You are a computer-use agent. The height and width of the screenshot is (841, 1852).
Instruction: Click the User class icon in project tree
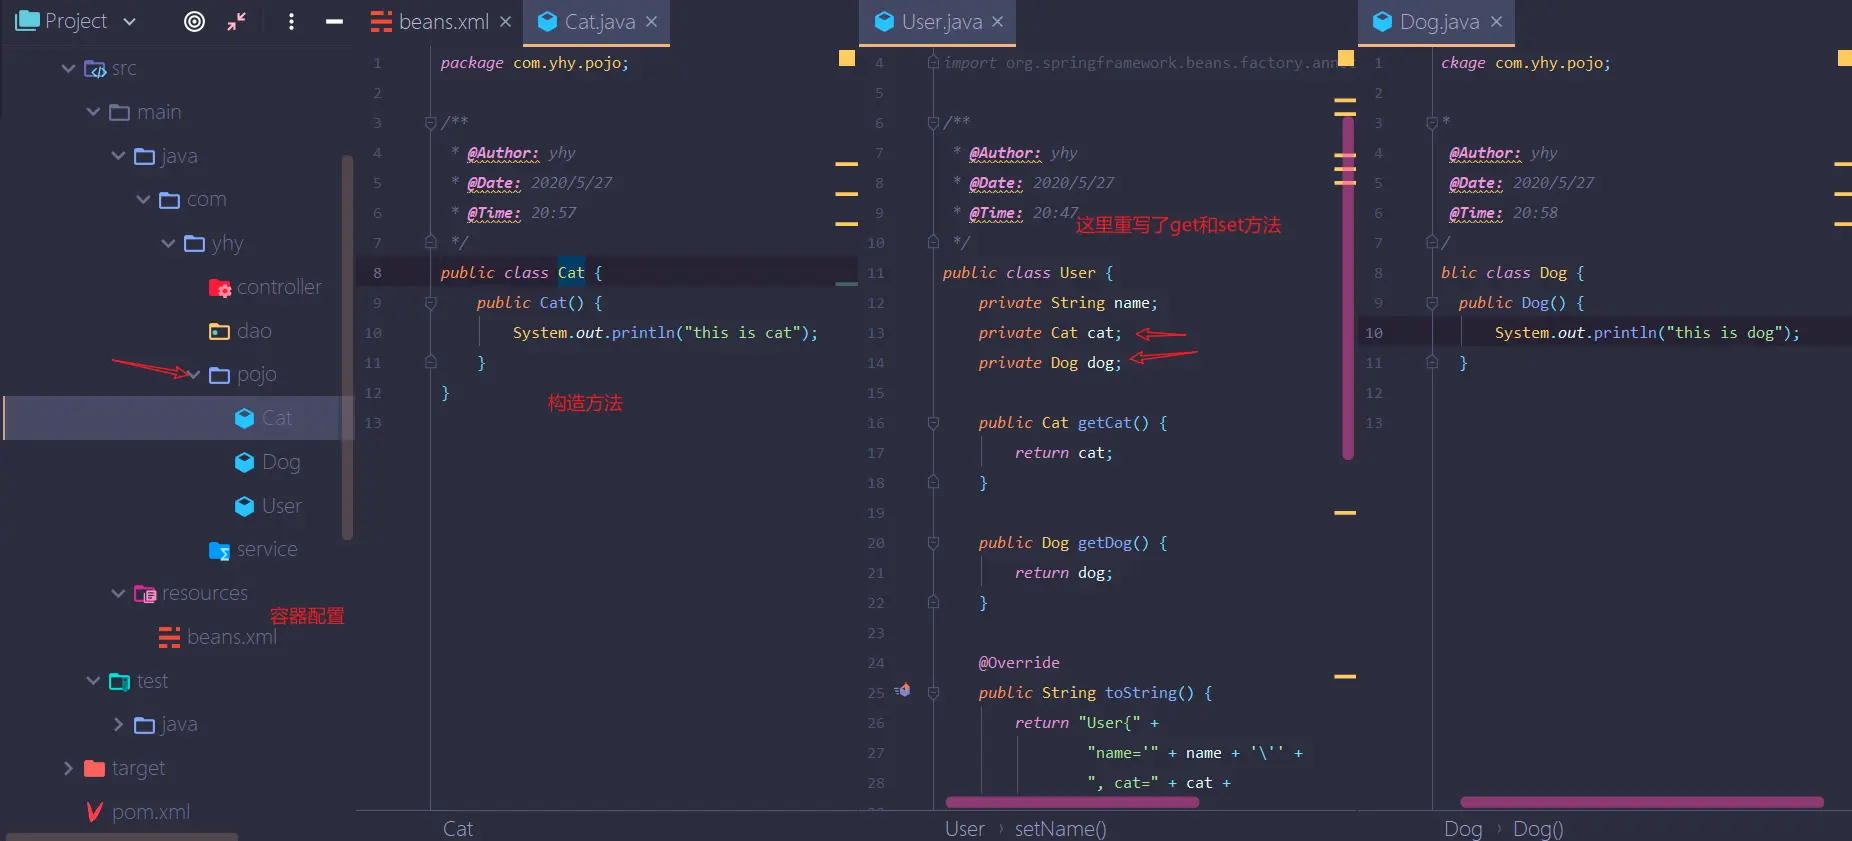click(244, 506)
